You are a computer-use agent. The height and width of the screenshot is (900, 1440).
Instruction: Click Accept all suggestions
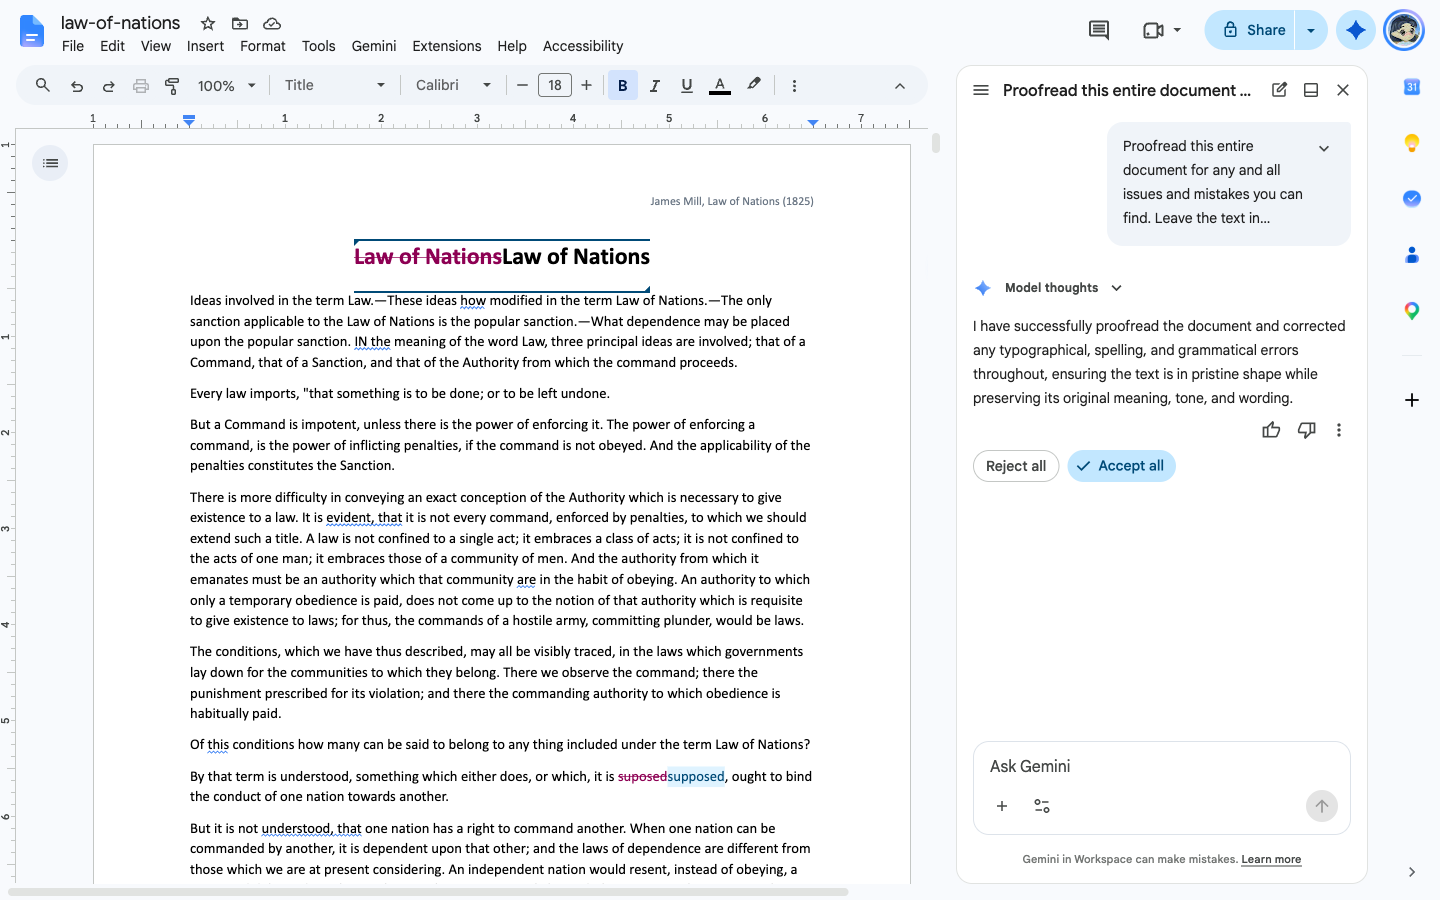(x=1121, y=466)
